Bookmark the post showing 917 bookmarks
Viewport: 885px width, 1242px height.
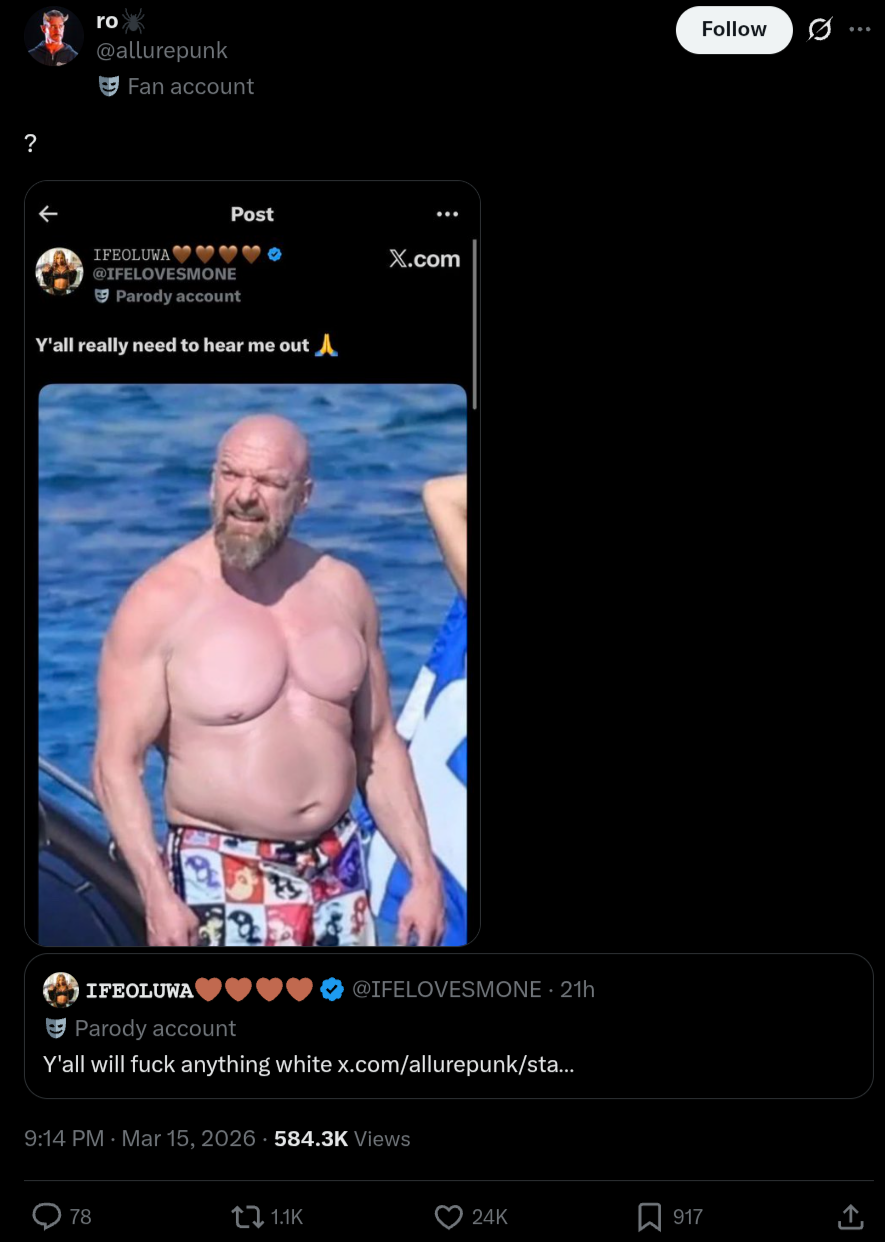[x=670, y=1216]
